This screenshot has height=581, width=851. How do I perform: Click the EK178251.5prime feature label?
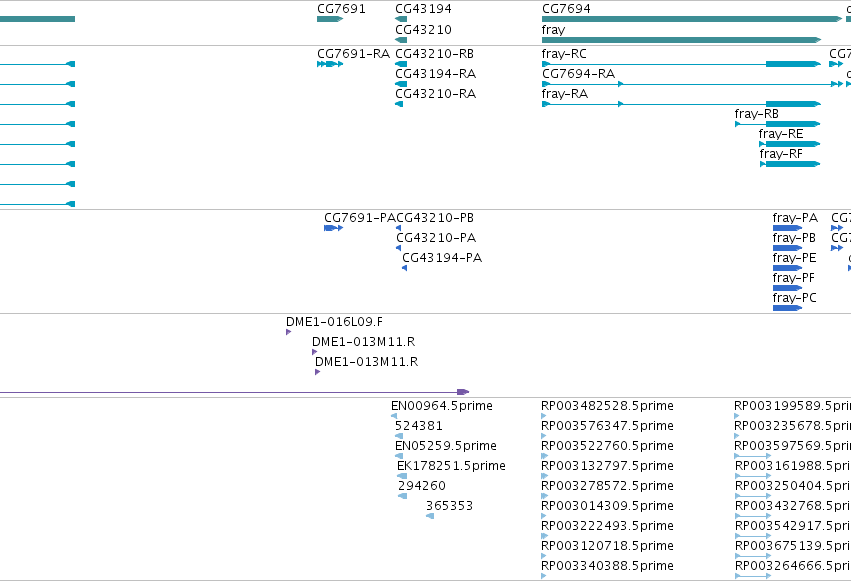click(x=451, y=466)
